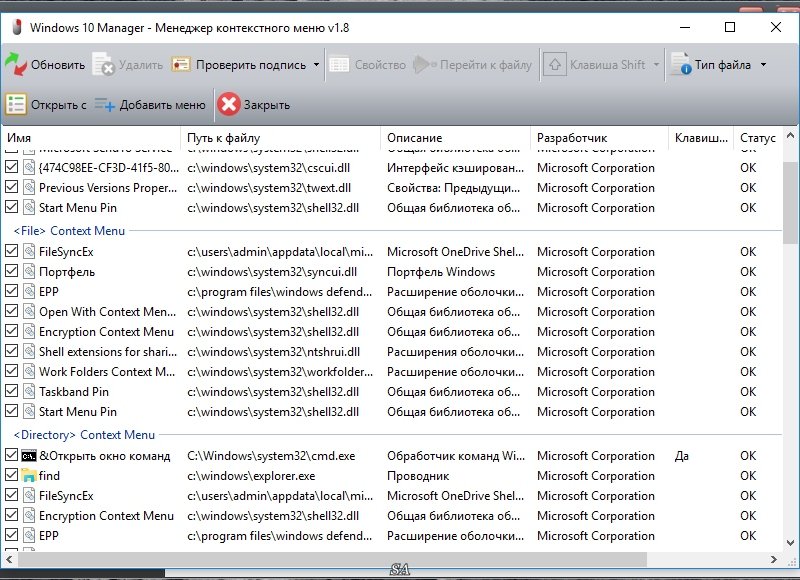
Task: Click the cmd icon beside &Открыть окно команд
Action: (29, 456)
